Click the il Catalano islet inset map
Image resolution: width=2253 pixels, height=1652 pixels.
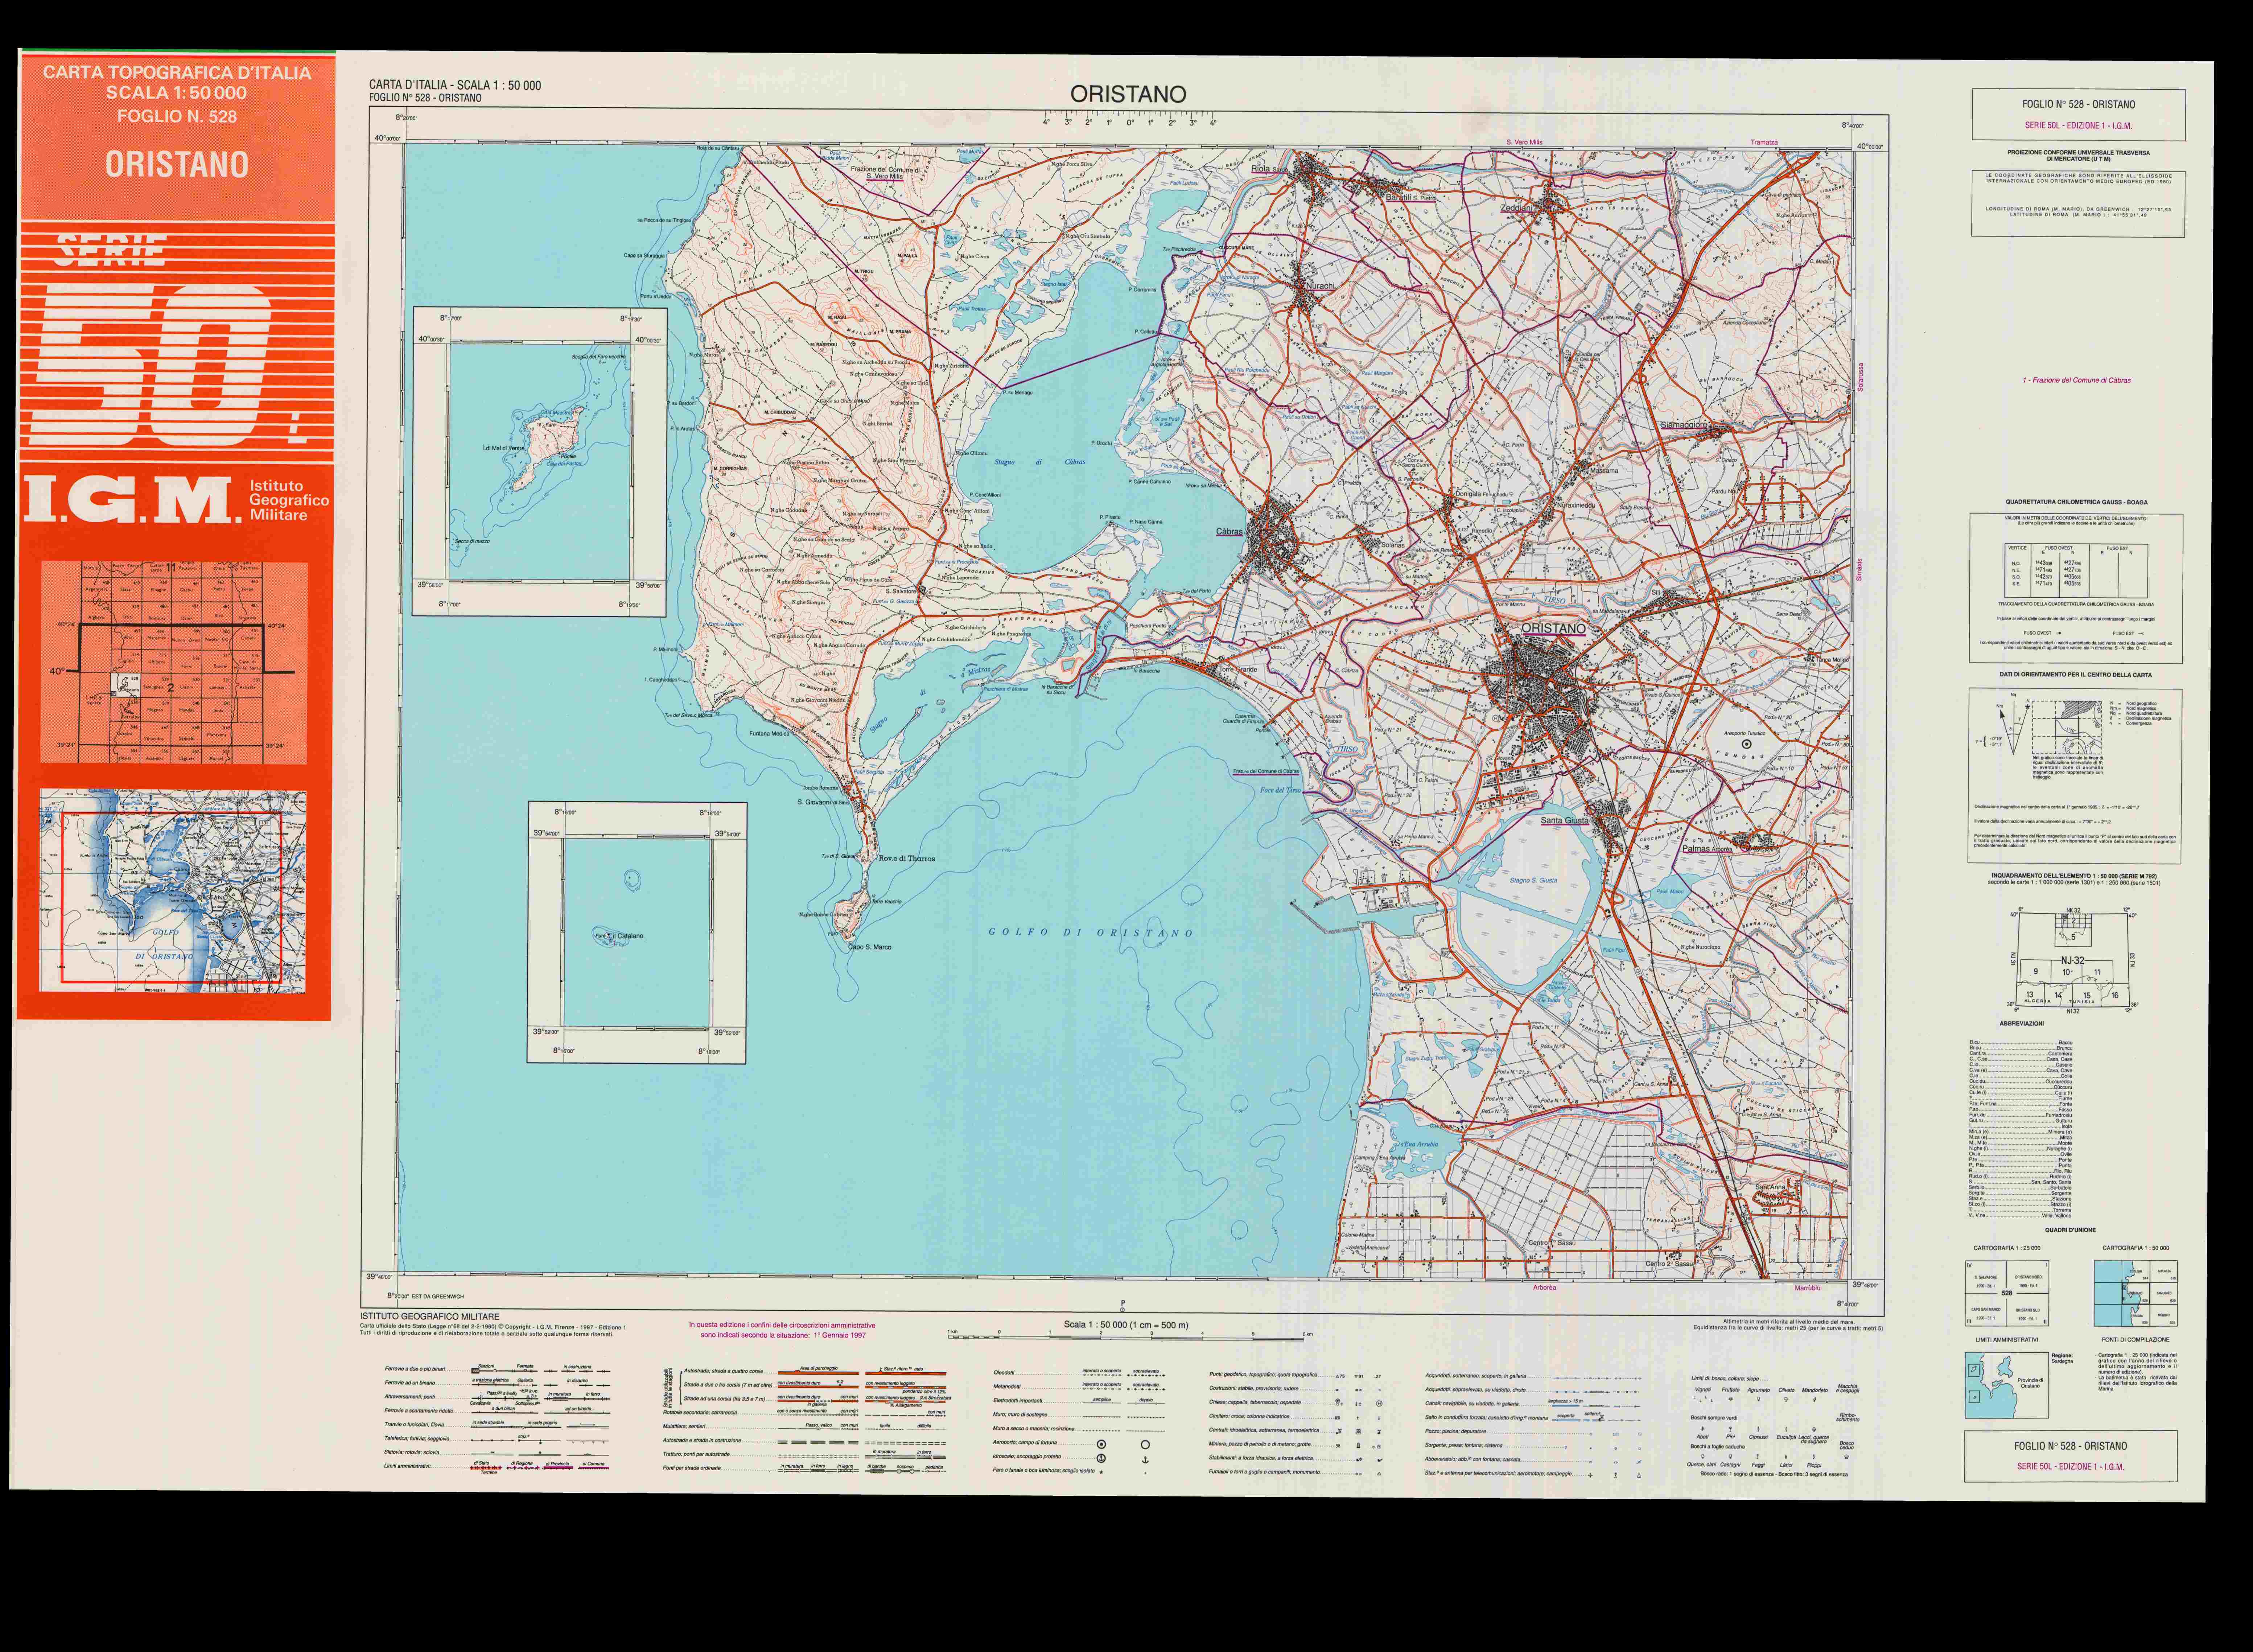(x=637, y=932)
